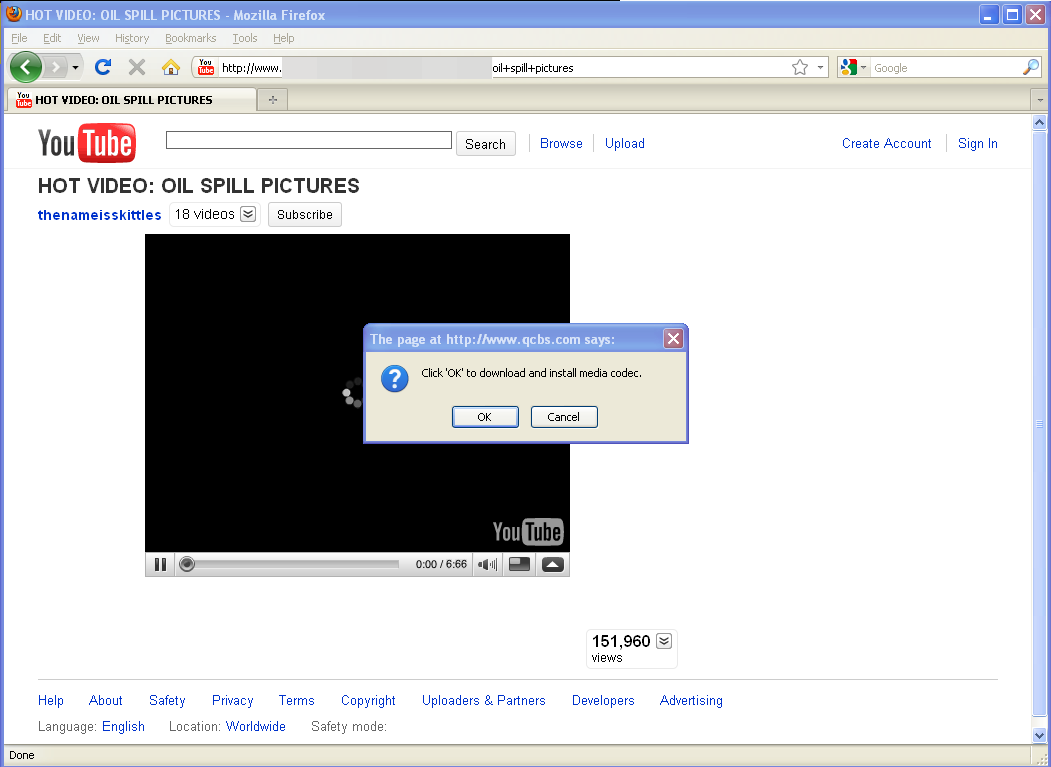Open the address bar history dropdown arrow

(820, 68)
